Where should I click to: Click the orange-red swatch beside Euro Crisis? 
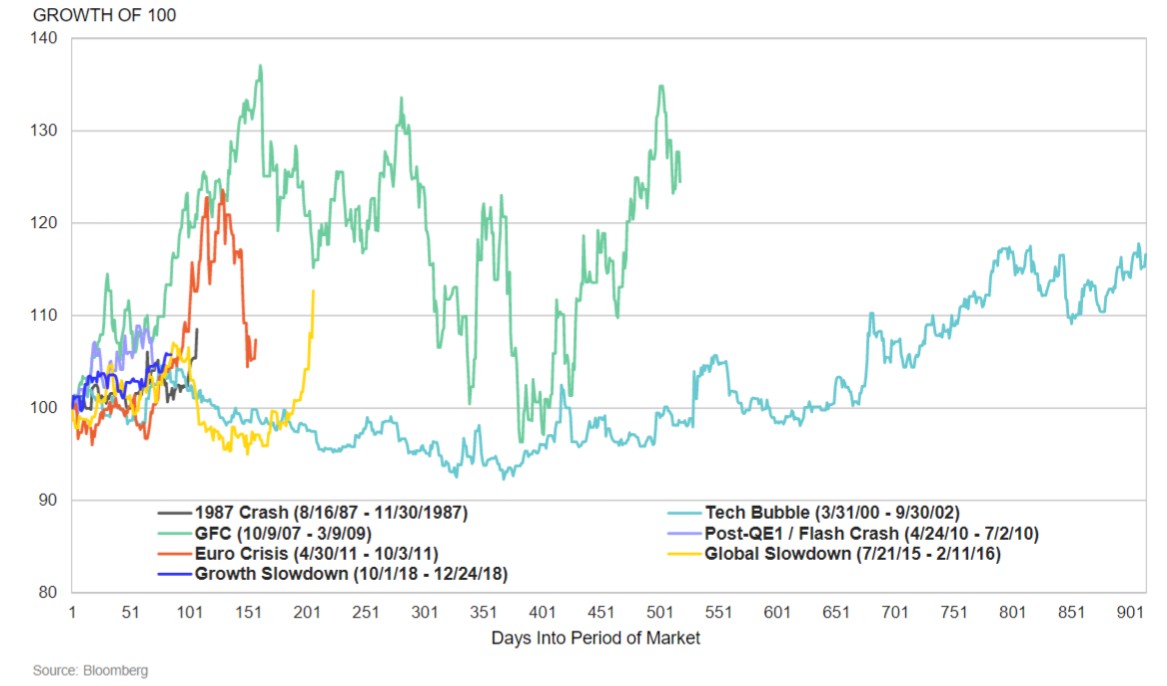[x=174, y=554]
